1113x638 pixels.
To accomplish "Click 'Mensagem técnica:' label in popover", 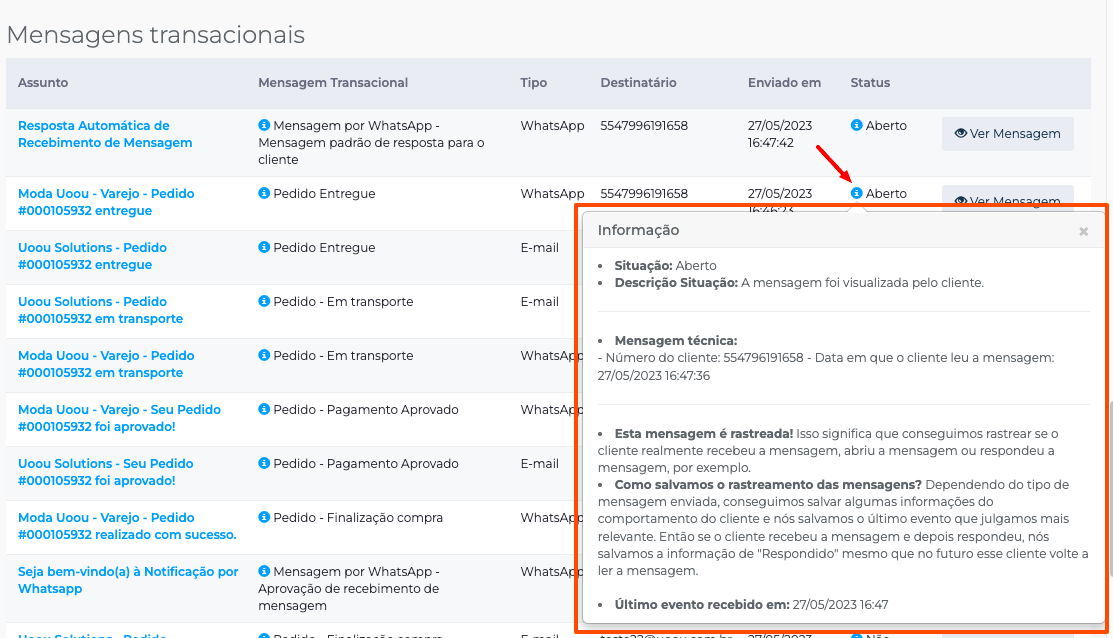I will tap(676, 341).
